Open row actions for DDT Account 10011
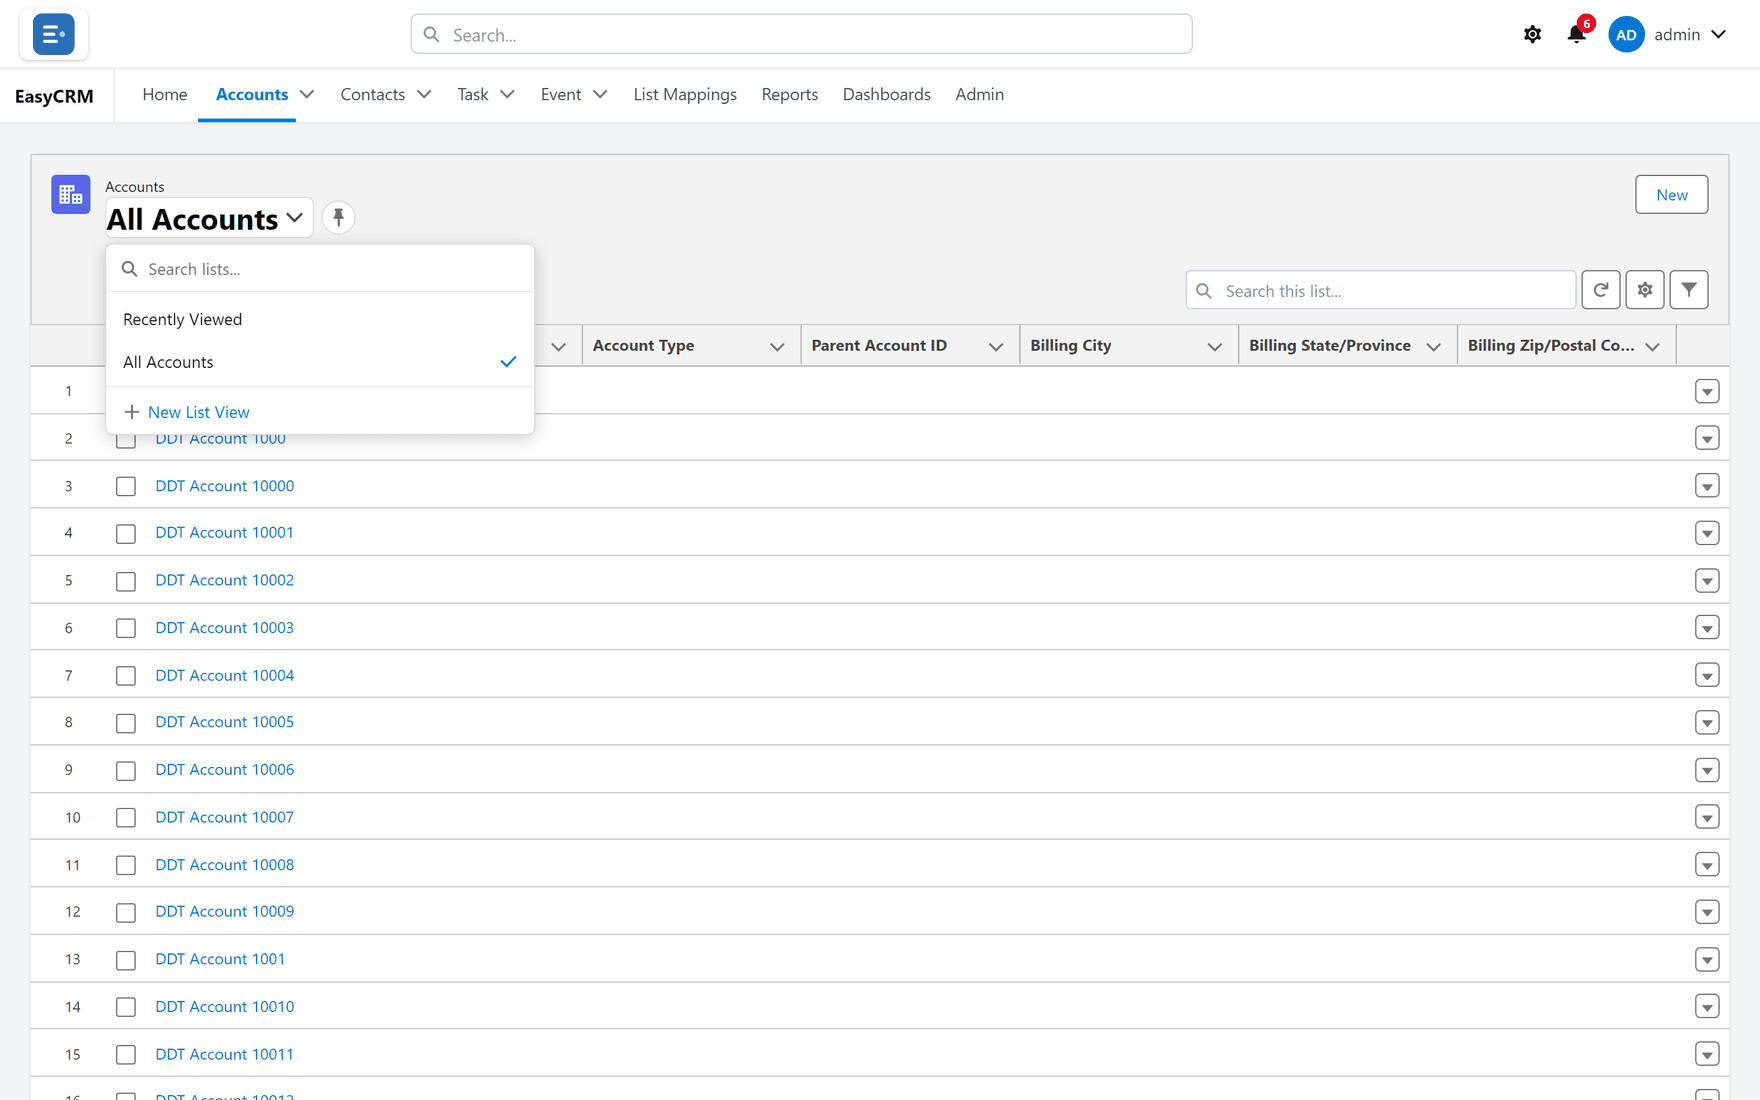Screen dimensions: 1760x1100 tap(1707, 1054)
